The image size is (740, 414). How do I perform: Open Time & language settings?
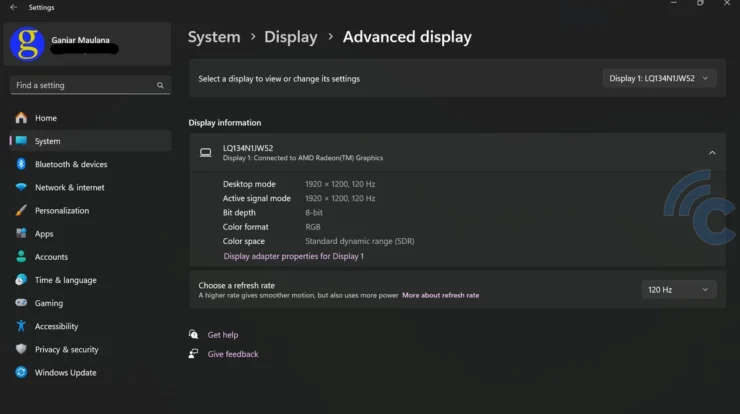point(90,279)
